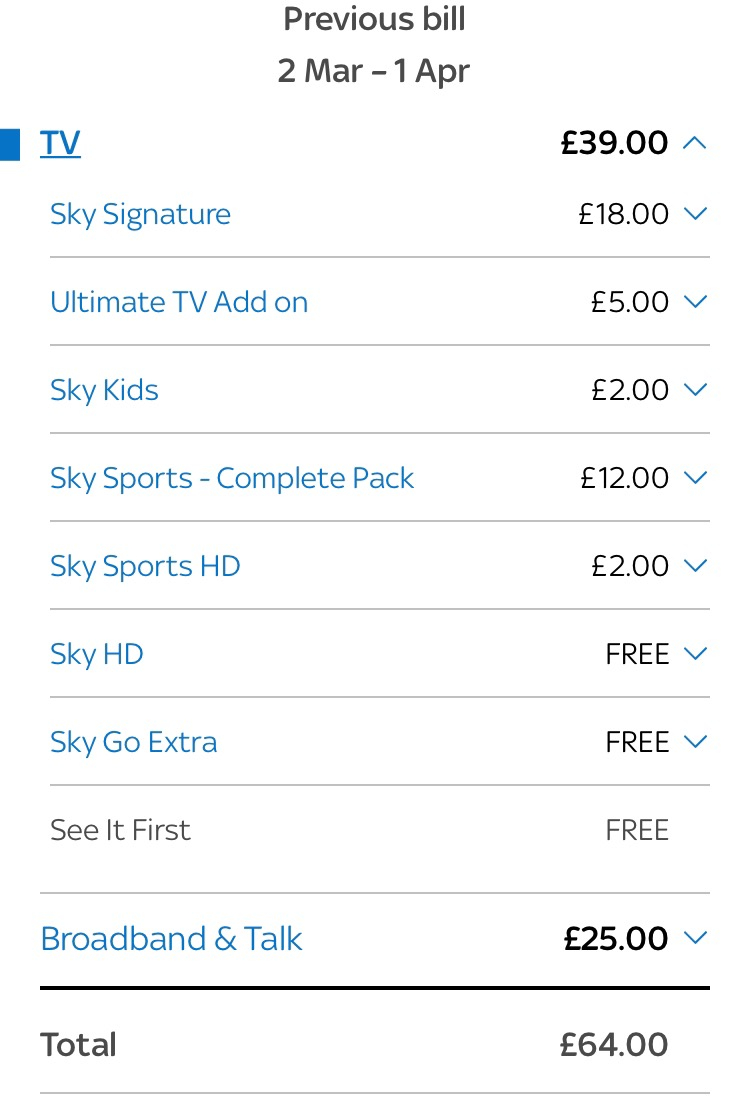
Task: Open Sky Sports HD link
Action: tap(146, 567)
